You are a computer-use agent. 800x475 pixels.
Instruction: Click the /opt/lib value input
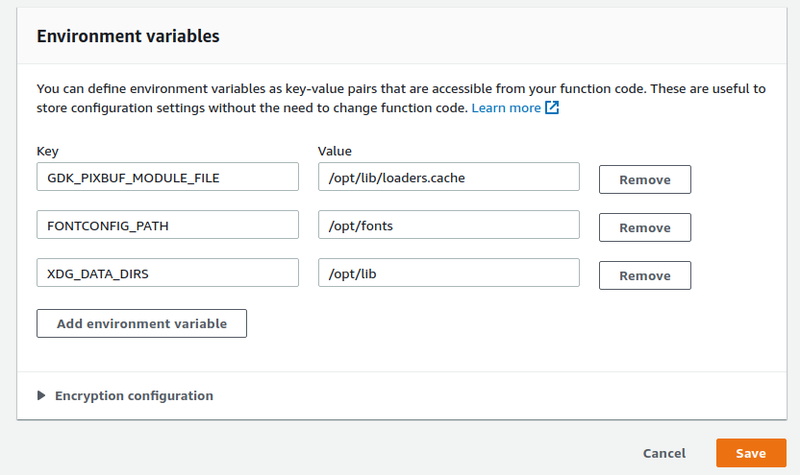(448, 272)
